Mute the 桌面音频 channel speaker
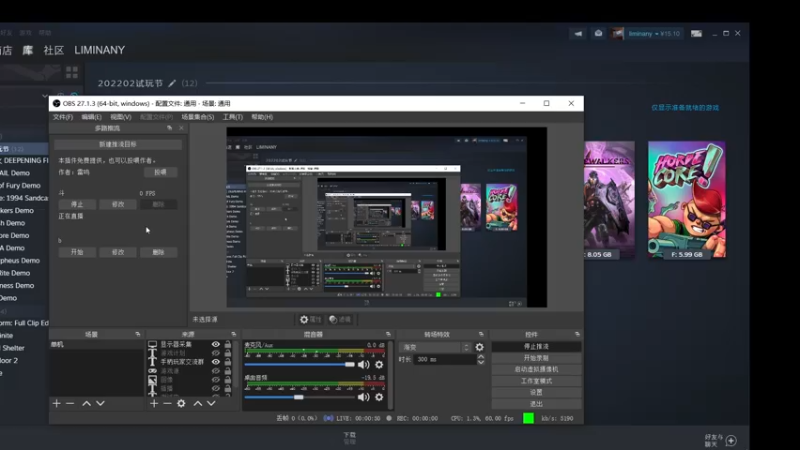 click(363, 397)
